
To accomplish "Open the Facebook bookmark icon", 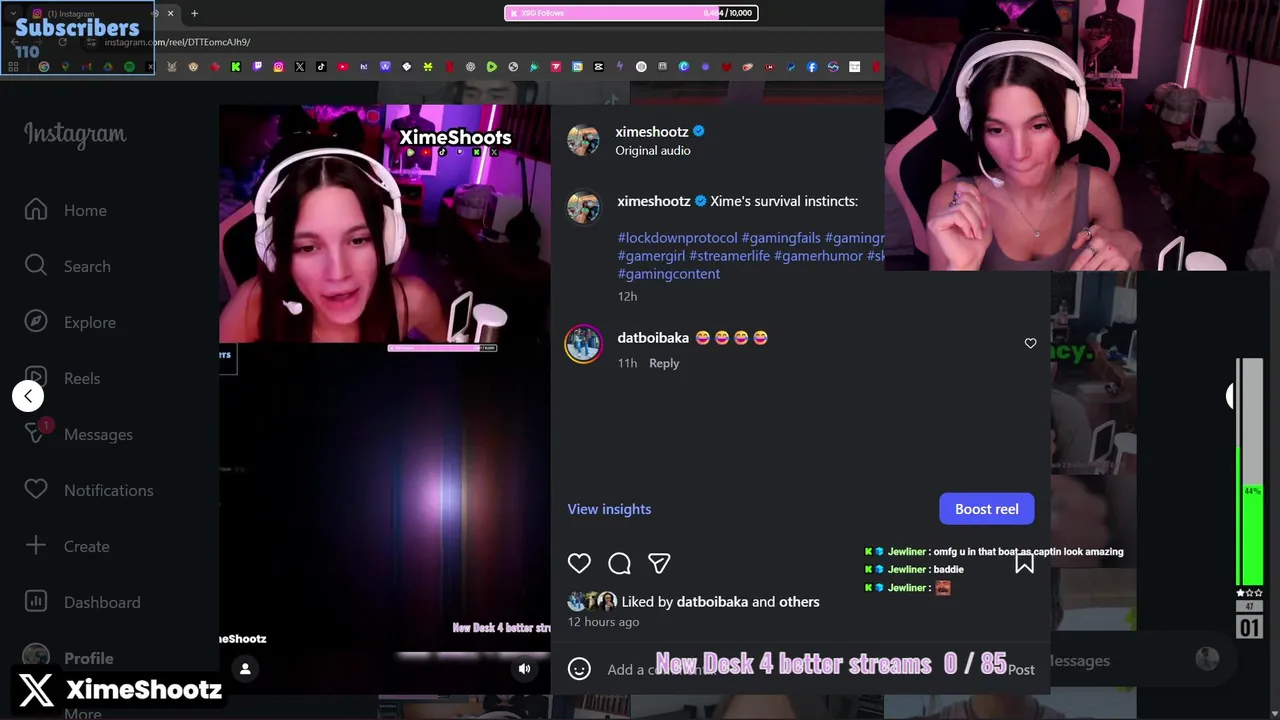I will 812,67.
